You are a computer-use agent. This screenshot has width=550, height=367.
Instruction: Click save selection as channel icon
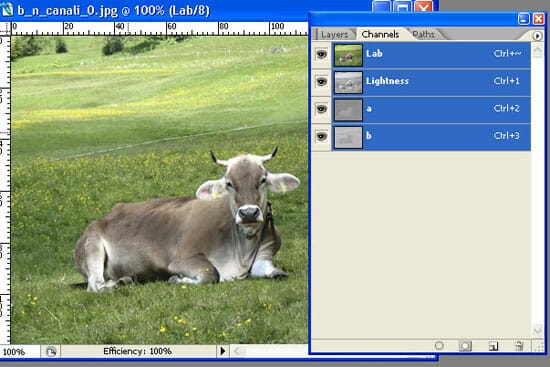(x=465, y=346)
